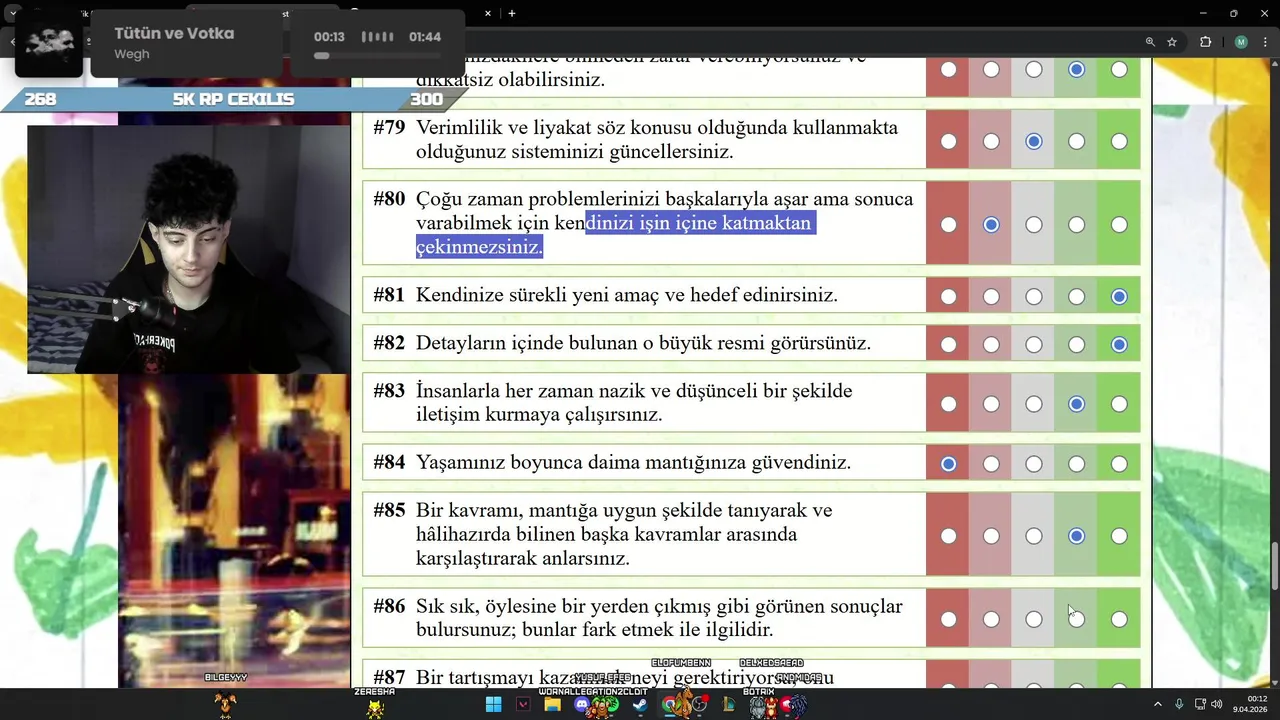Close the current browser tab
The height and width of the screenshot is (720, 1280).
pyautogui.click(x=488, y=13)
